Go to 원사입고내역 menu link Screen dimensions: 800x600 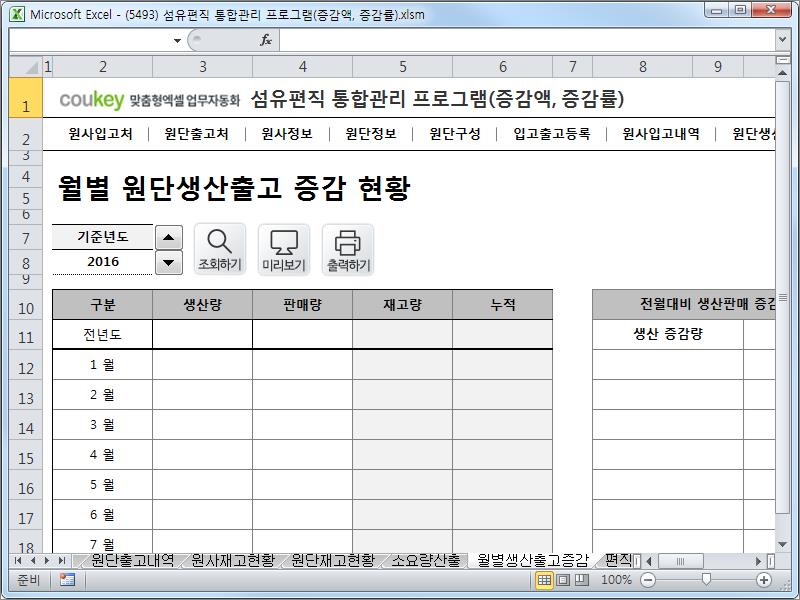661,134
